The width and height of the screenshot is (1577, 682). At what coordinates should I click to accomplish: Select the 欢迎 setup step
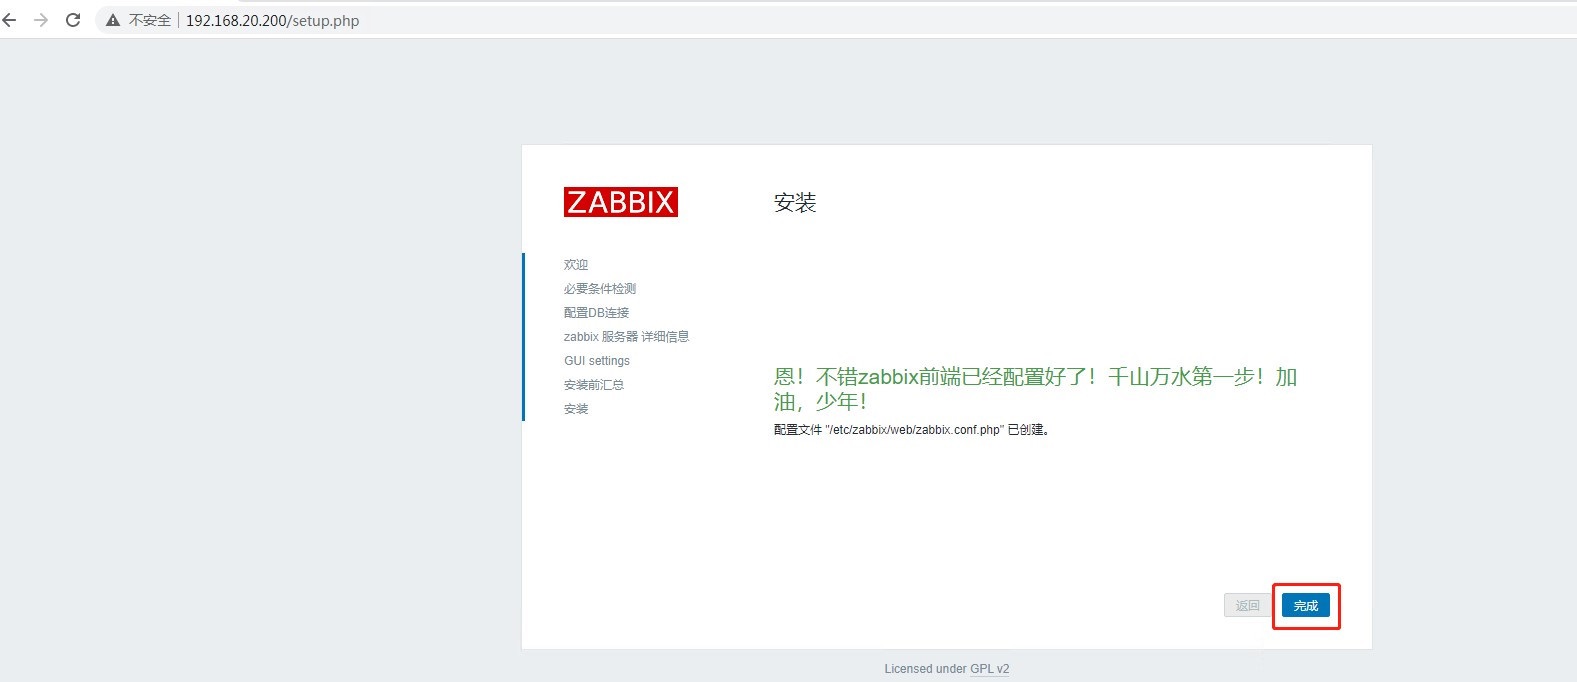576,265
